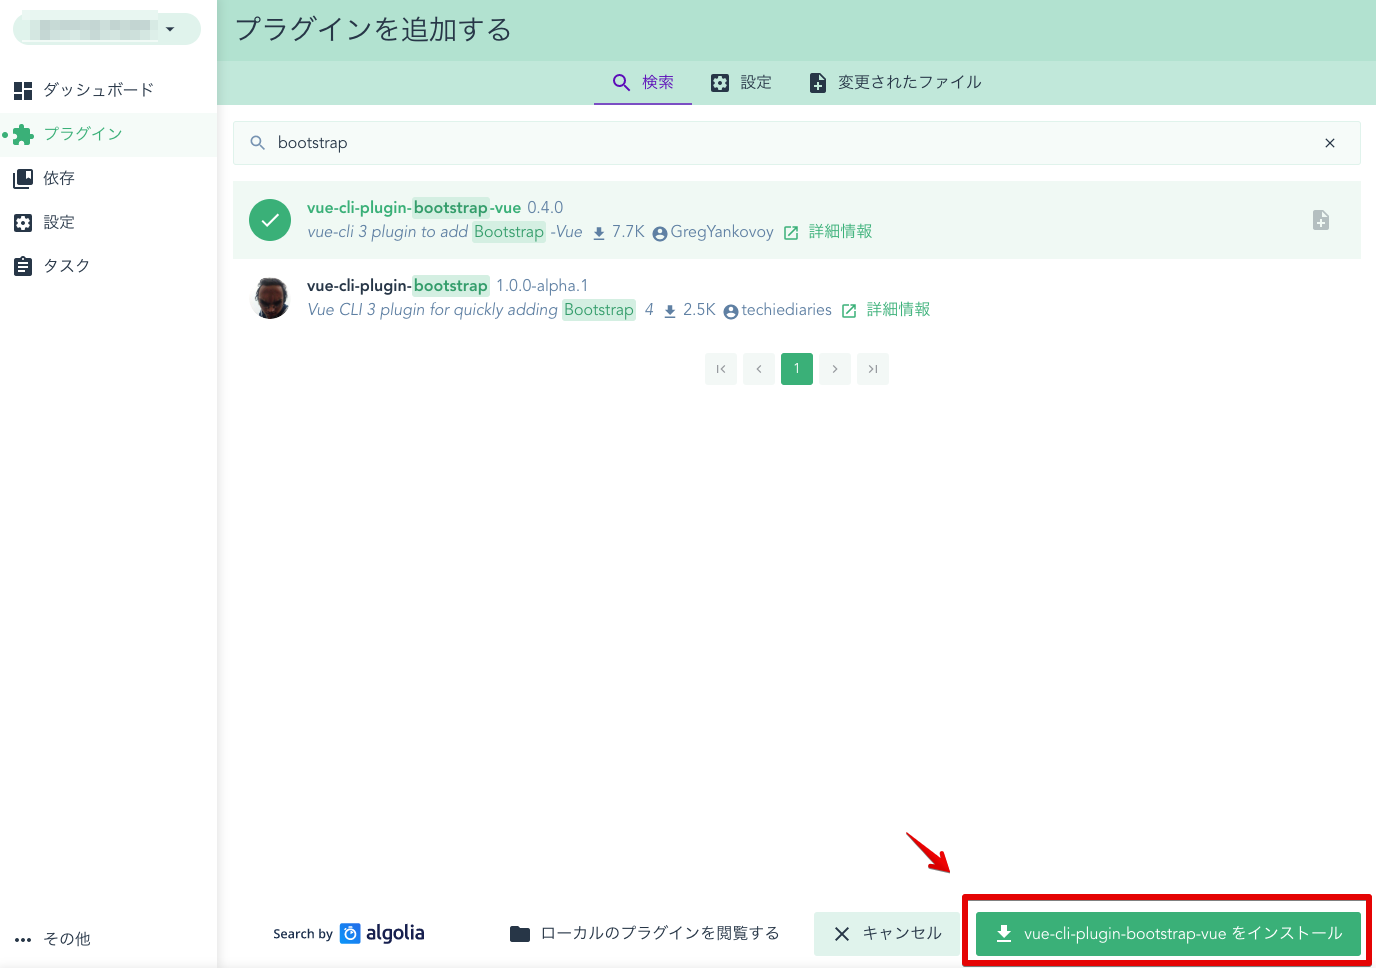Open the project selector dropdown

107,29
